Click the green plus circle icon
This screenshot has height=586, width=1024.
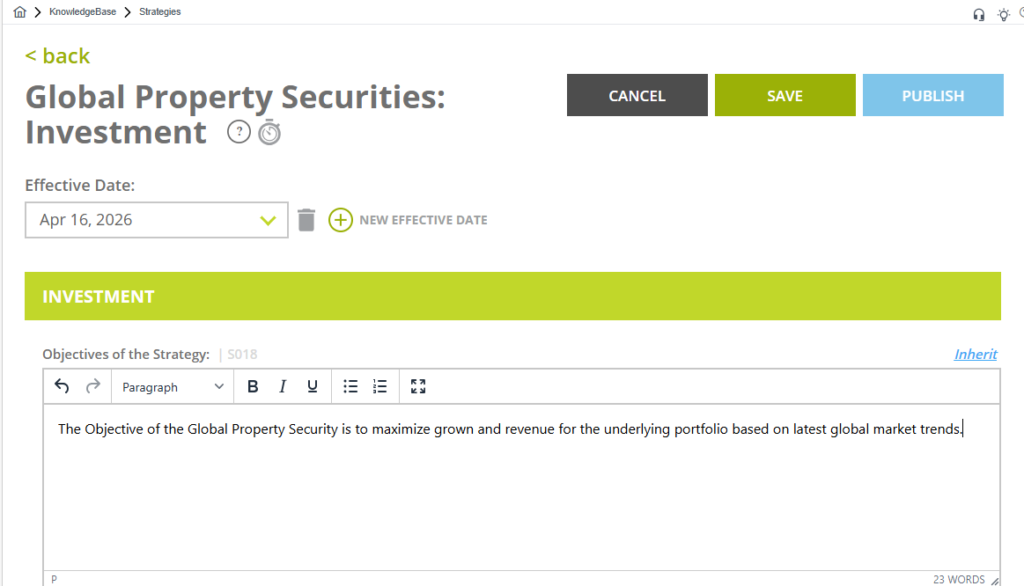pos(341,220)
